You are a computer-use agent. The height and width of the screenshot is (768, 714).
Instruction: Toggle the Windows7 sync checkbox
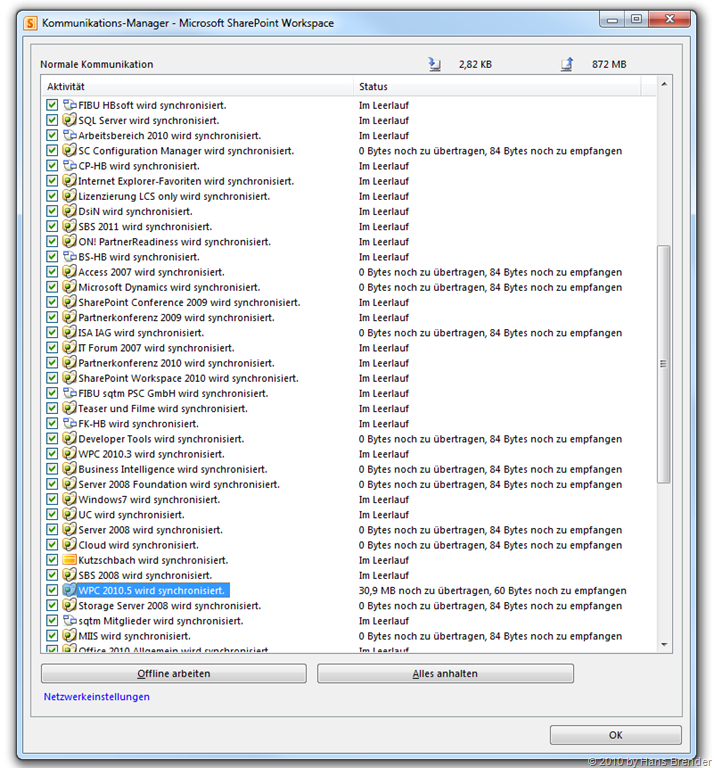click(x=52, y=499)
